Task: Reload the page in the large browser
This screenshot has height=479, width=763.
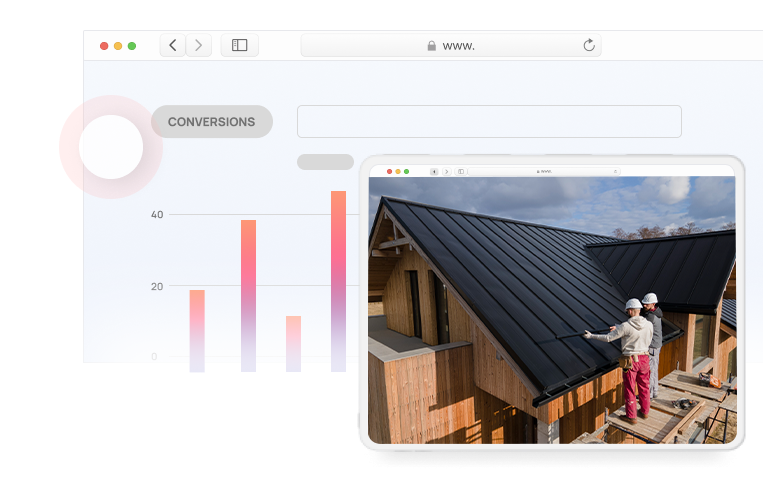Action: coord(589,45)
